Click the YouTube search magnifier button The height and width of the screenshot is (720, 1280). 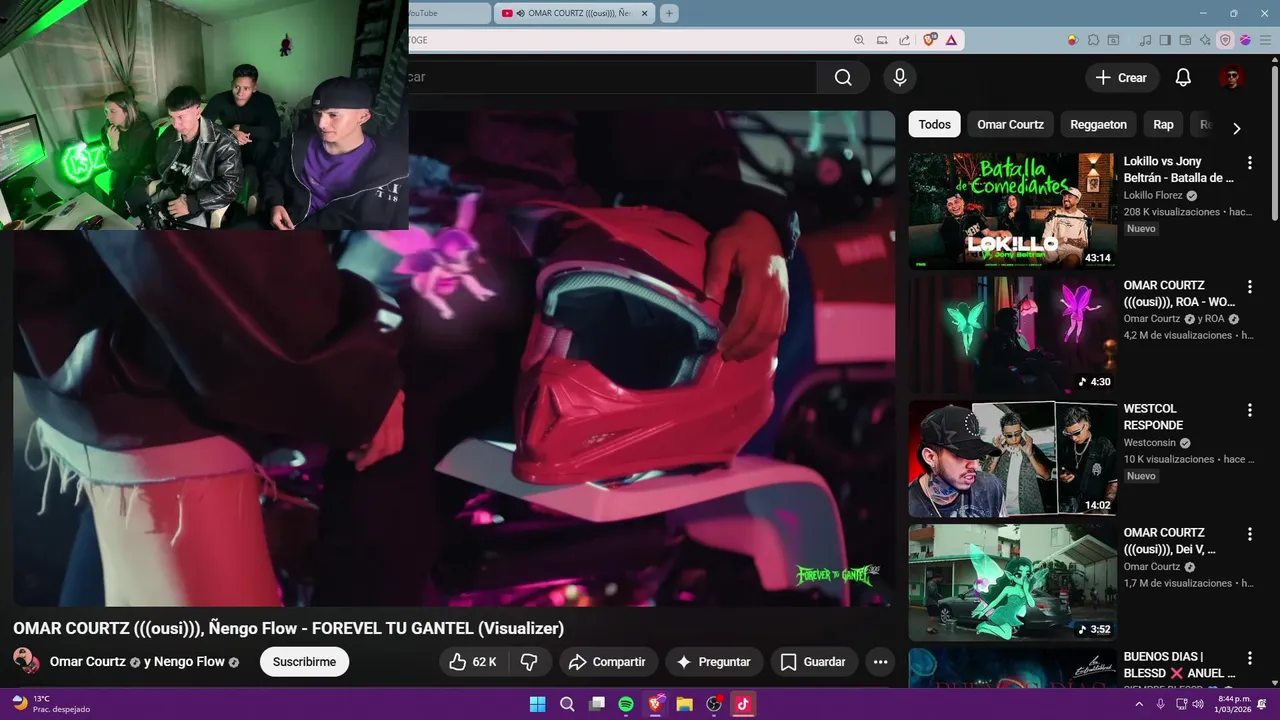(x=843, y=77)
